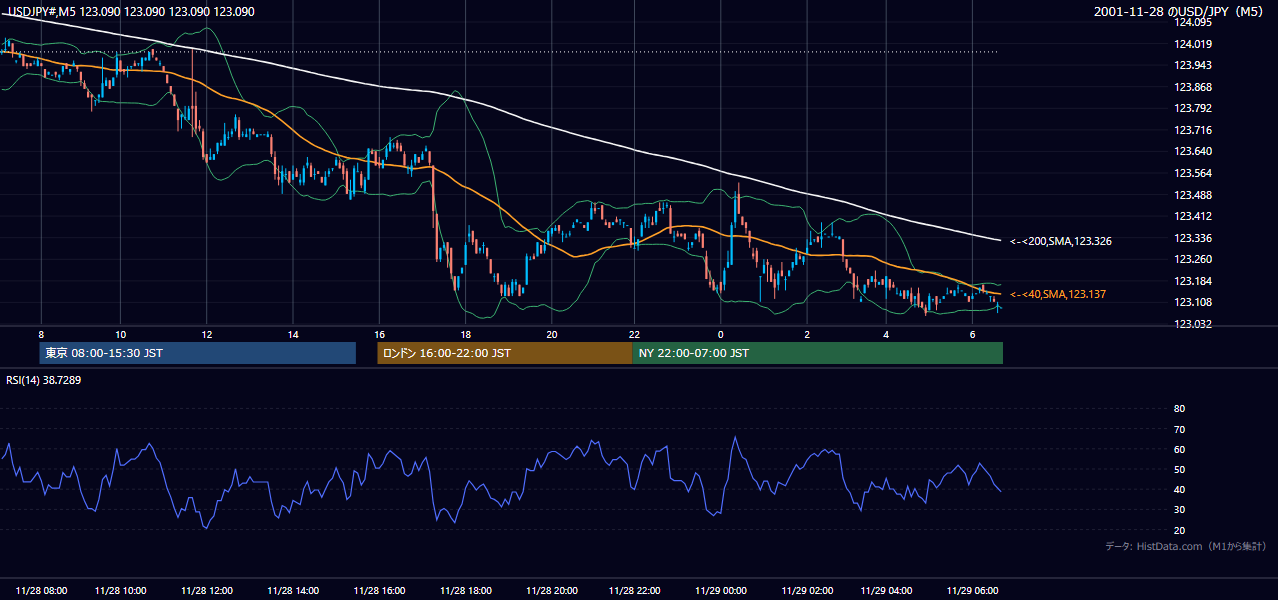Click the 11/29 04:00 date label
The height and width of the screenshot is (600, 1278).
887,591
